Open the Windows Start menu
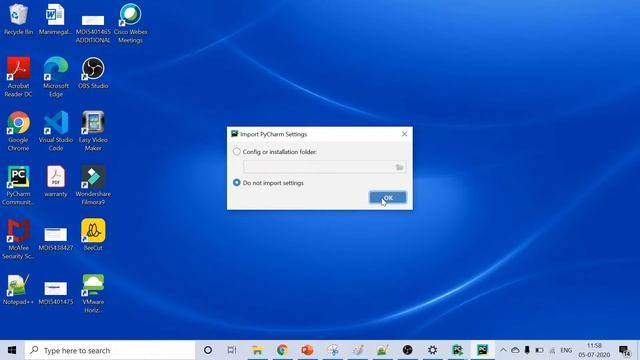The image size is (640, 360). click(x=12, y=350)
